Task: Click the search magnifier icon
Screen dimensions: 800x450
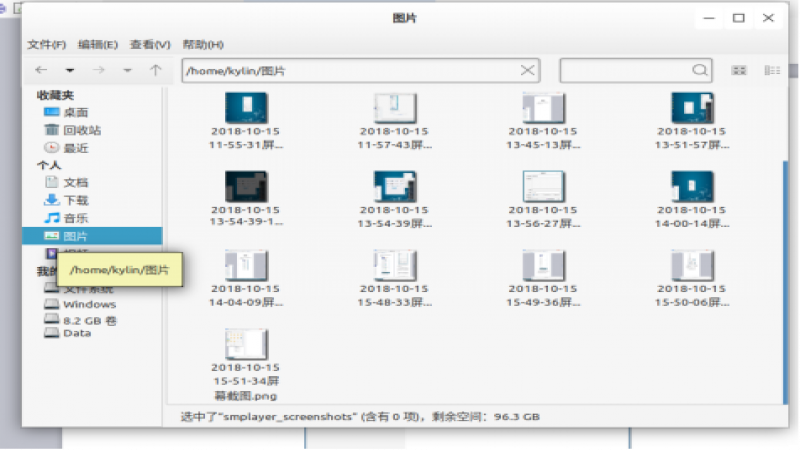Action: (701, 70)
